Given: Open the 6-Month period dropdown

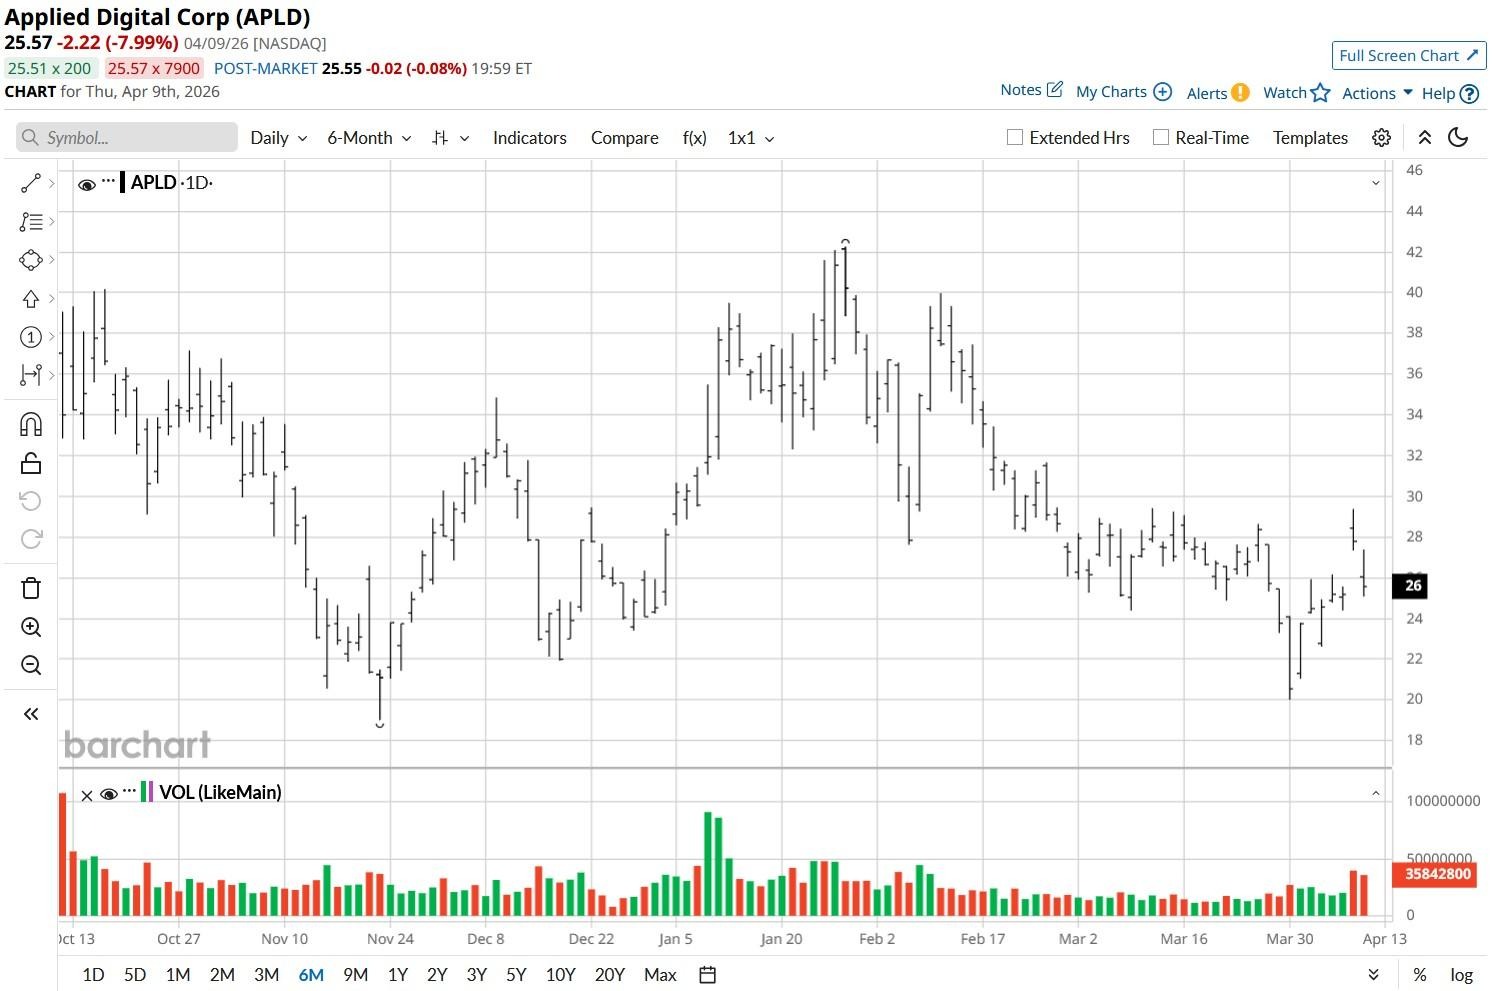Looking at the screenshot, I should point(369,138).
